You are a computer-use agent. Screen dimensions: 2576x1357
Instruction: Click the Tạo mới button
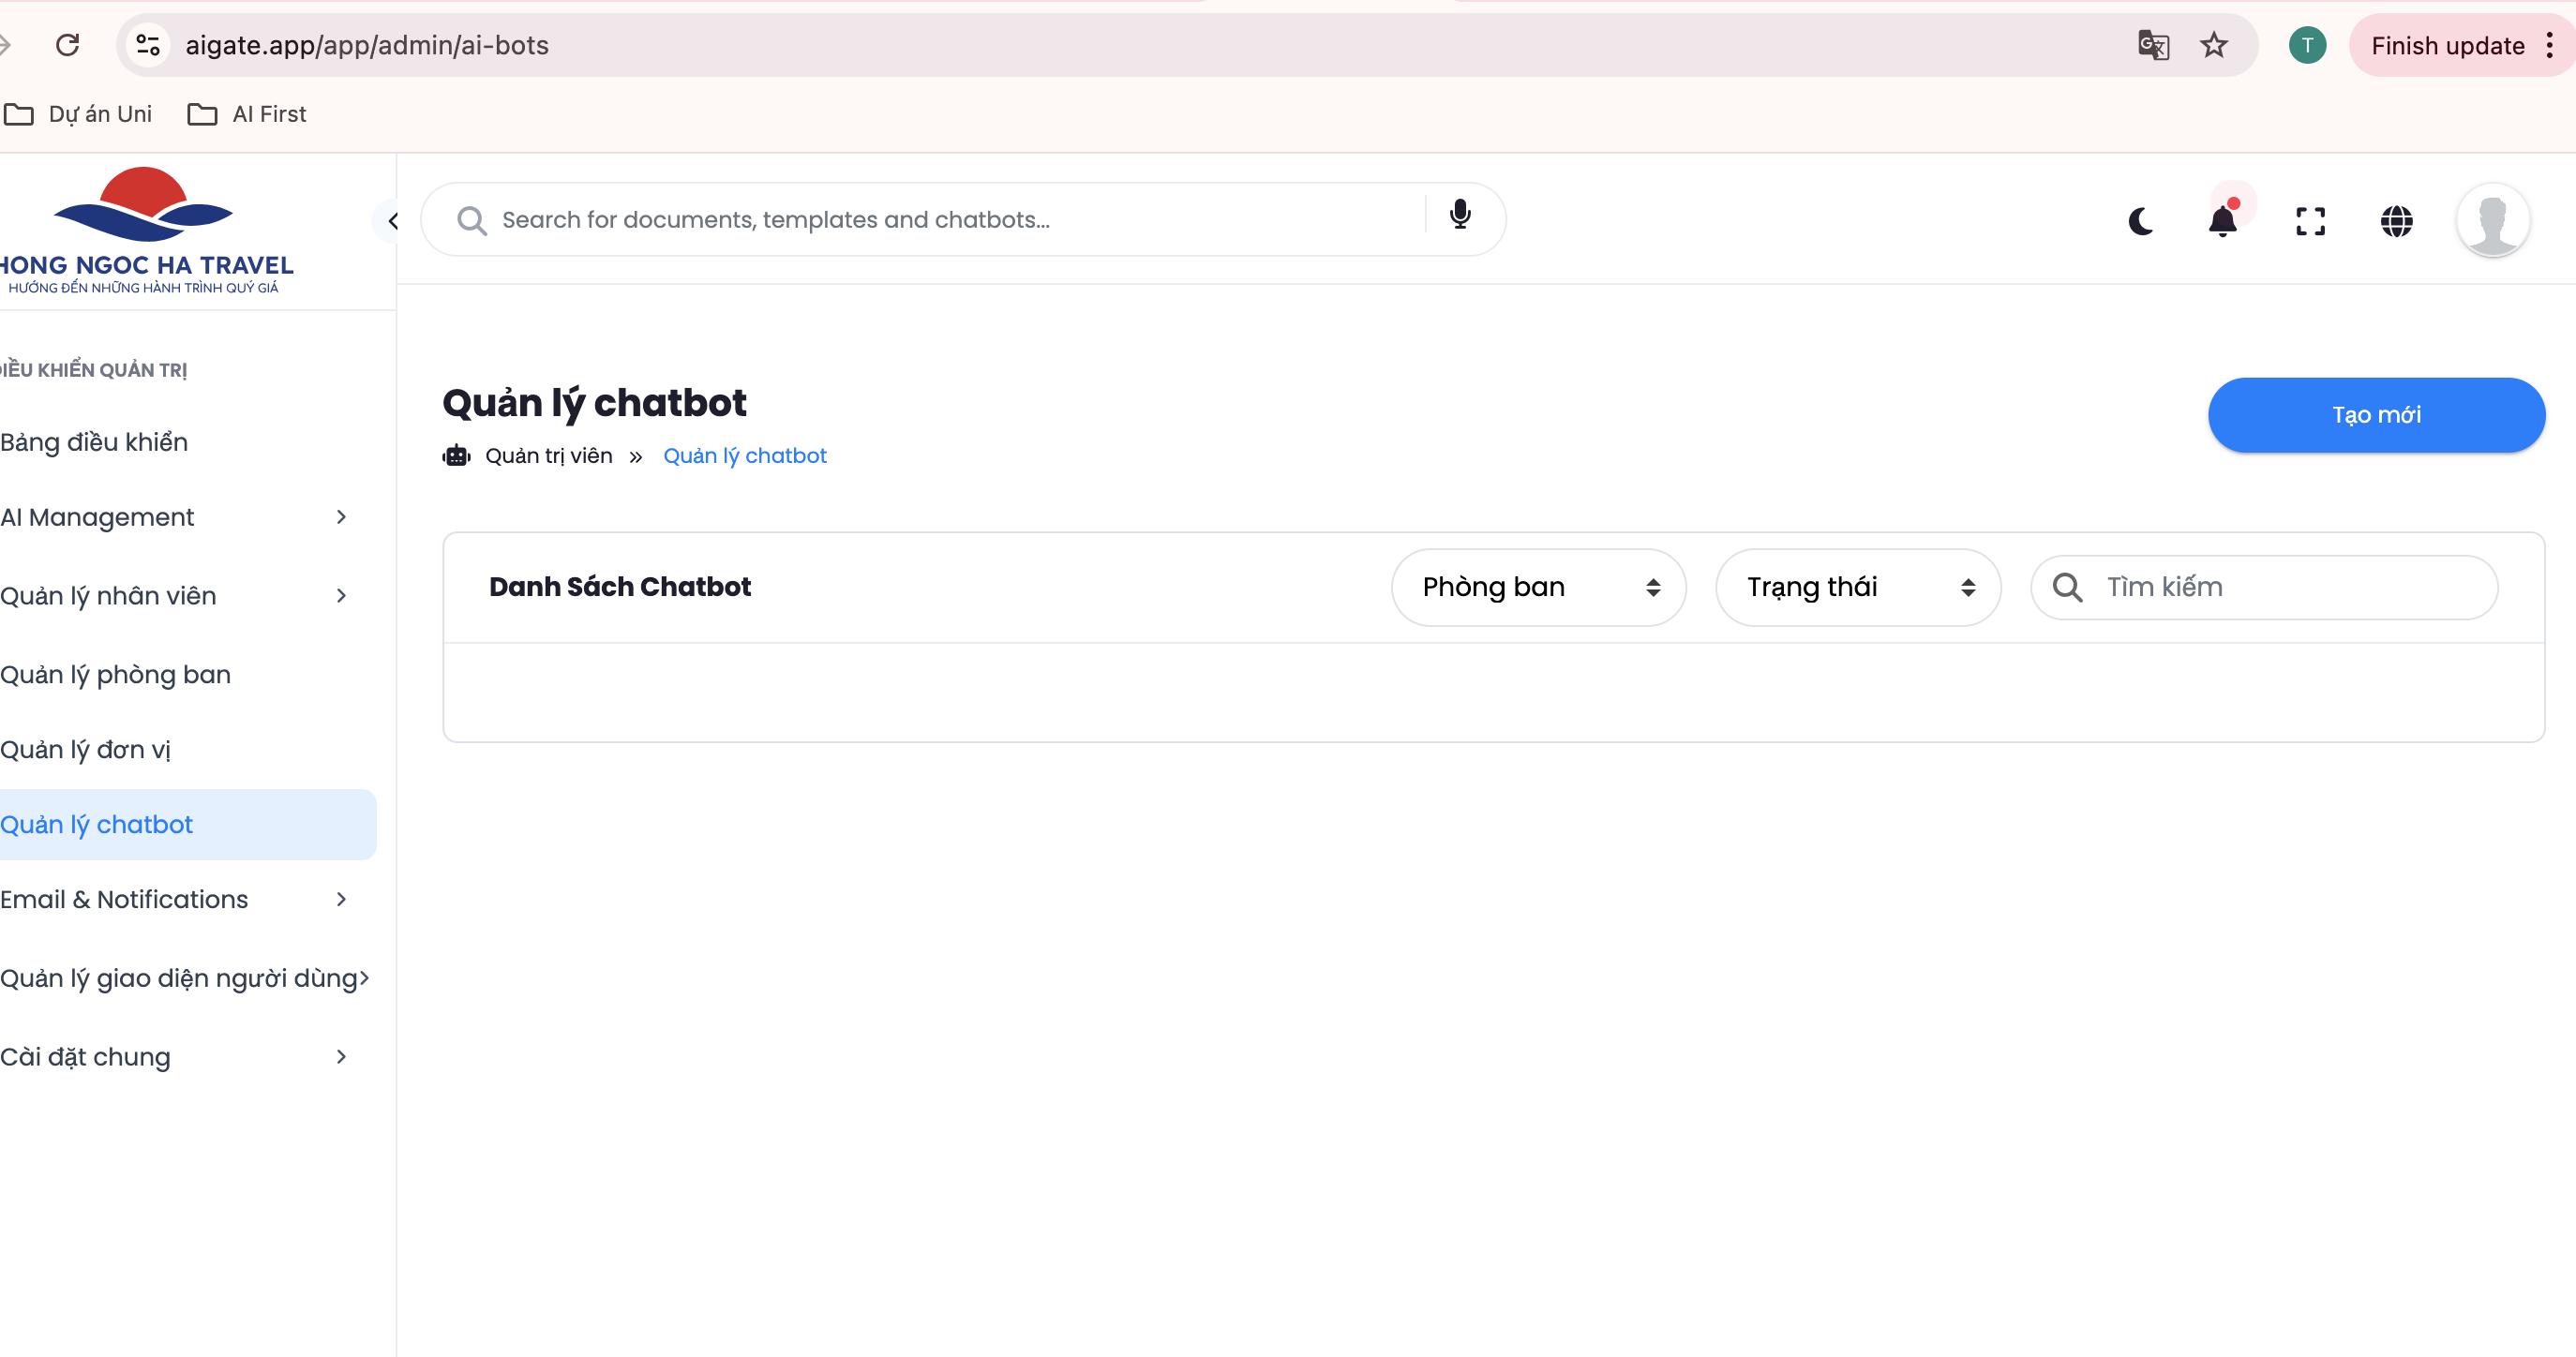[x=2375, y=415]
